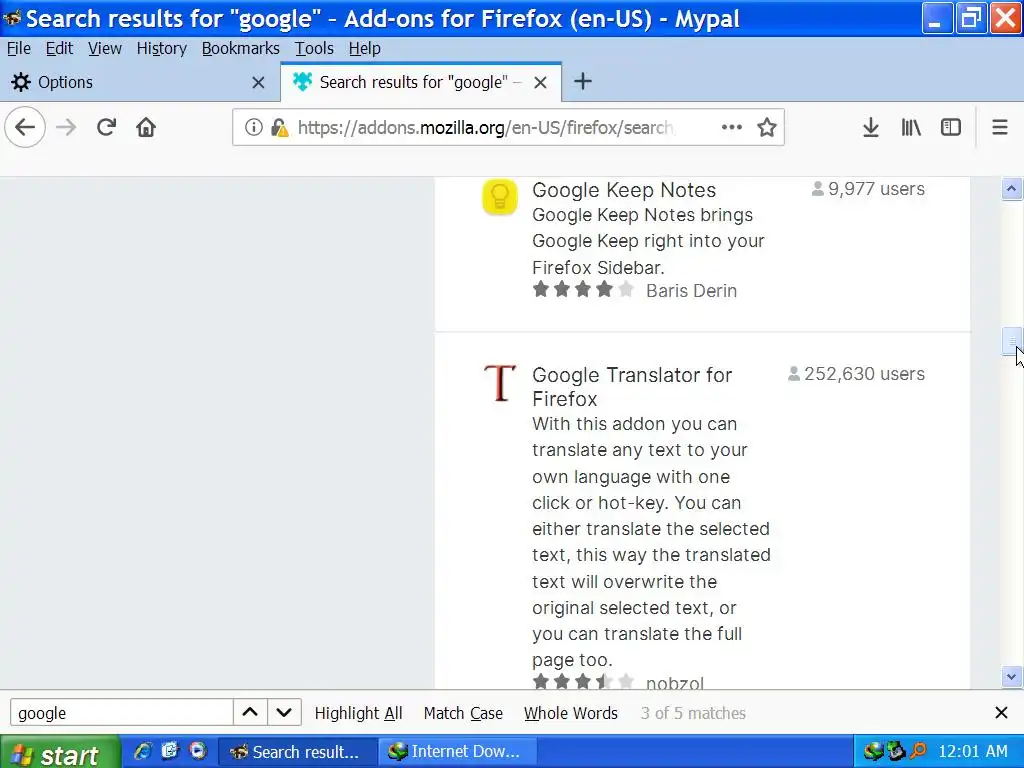This screenshot has height=768, width=1024.
Task: Open the History menu
Action: (161, 48)
